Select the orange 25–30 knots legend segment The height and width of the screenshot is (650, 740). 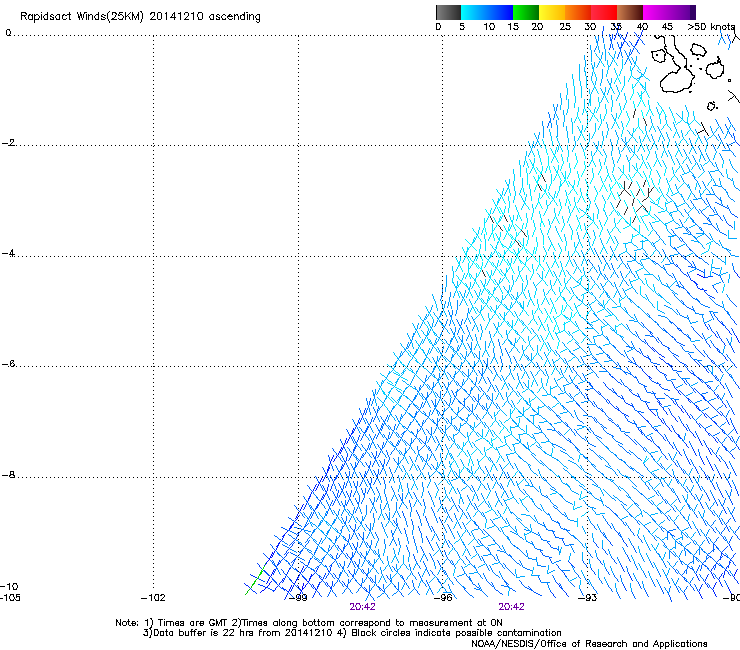pos(578,12)
